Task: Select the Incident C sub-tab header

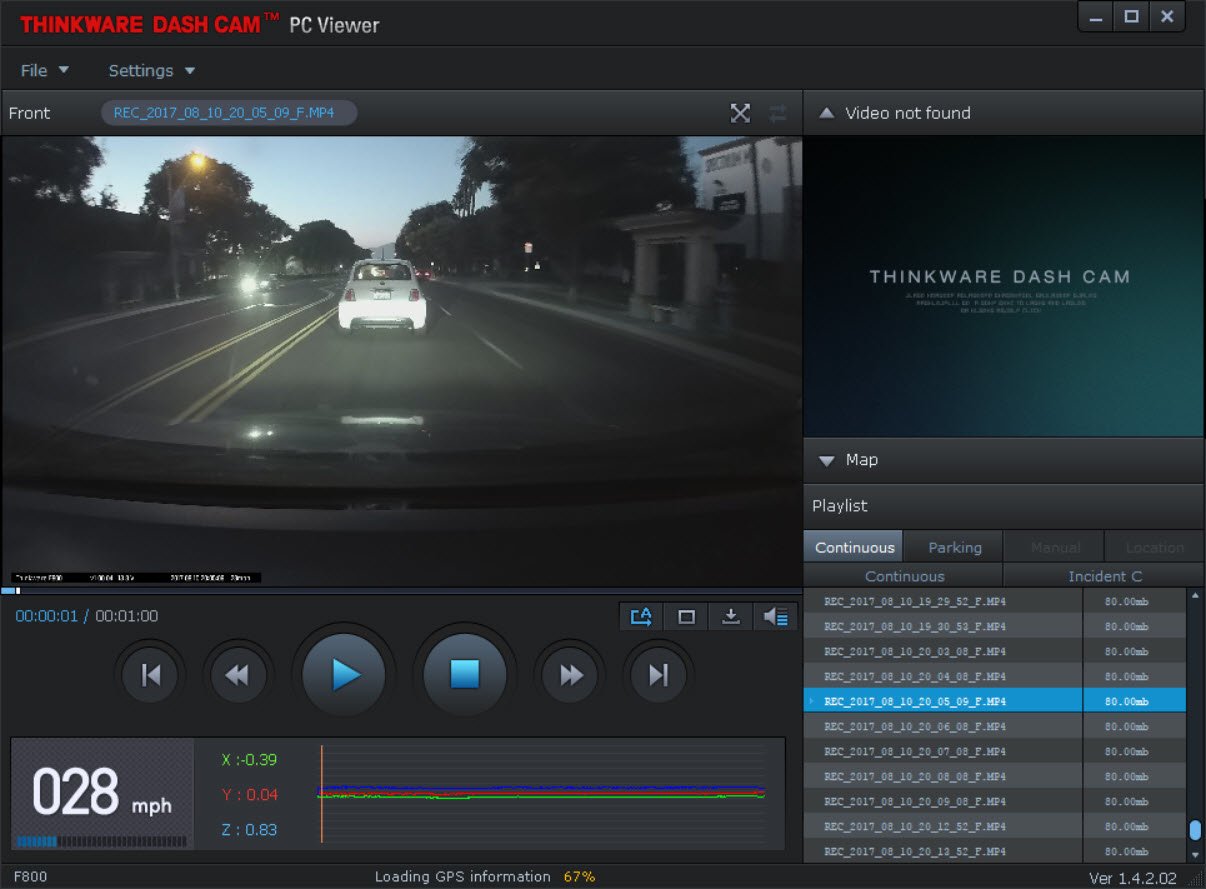Action: click(1104, 576)
